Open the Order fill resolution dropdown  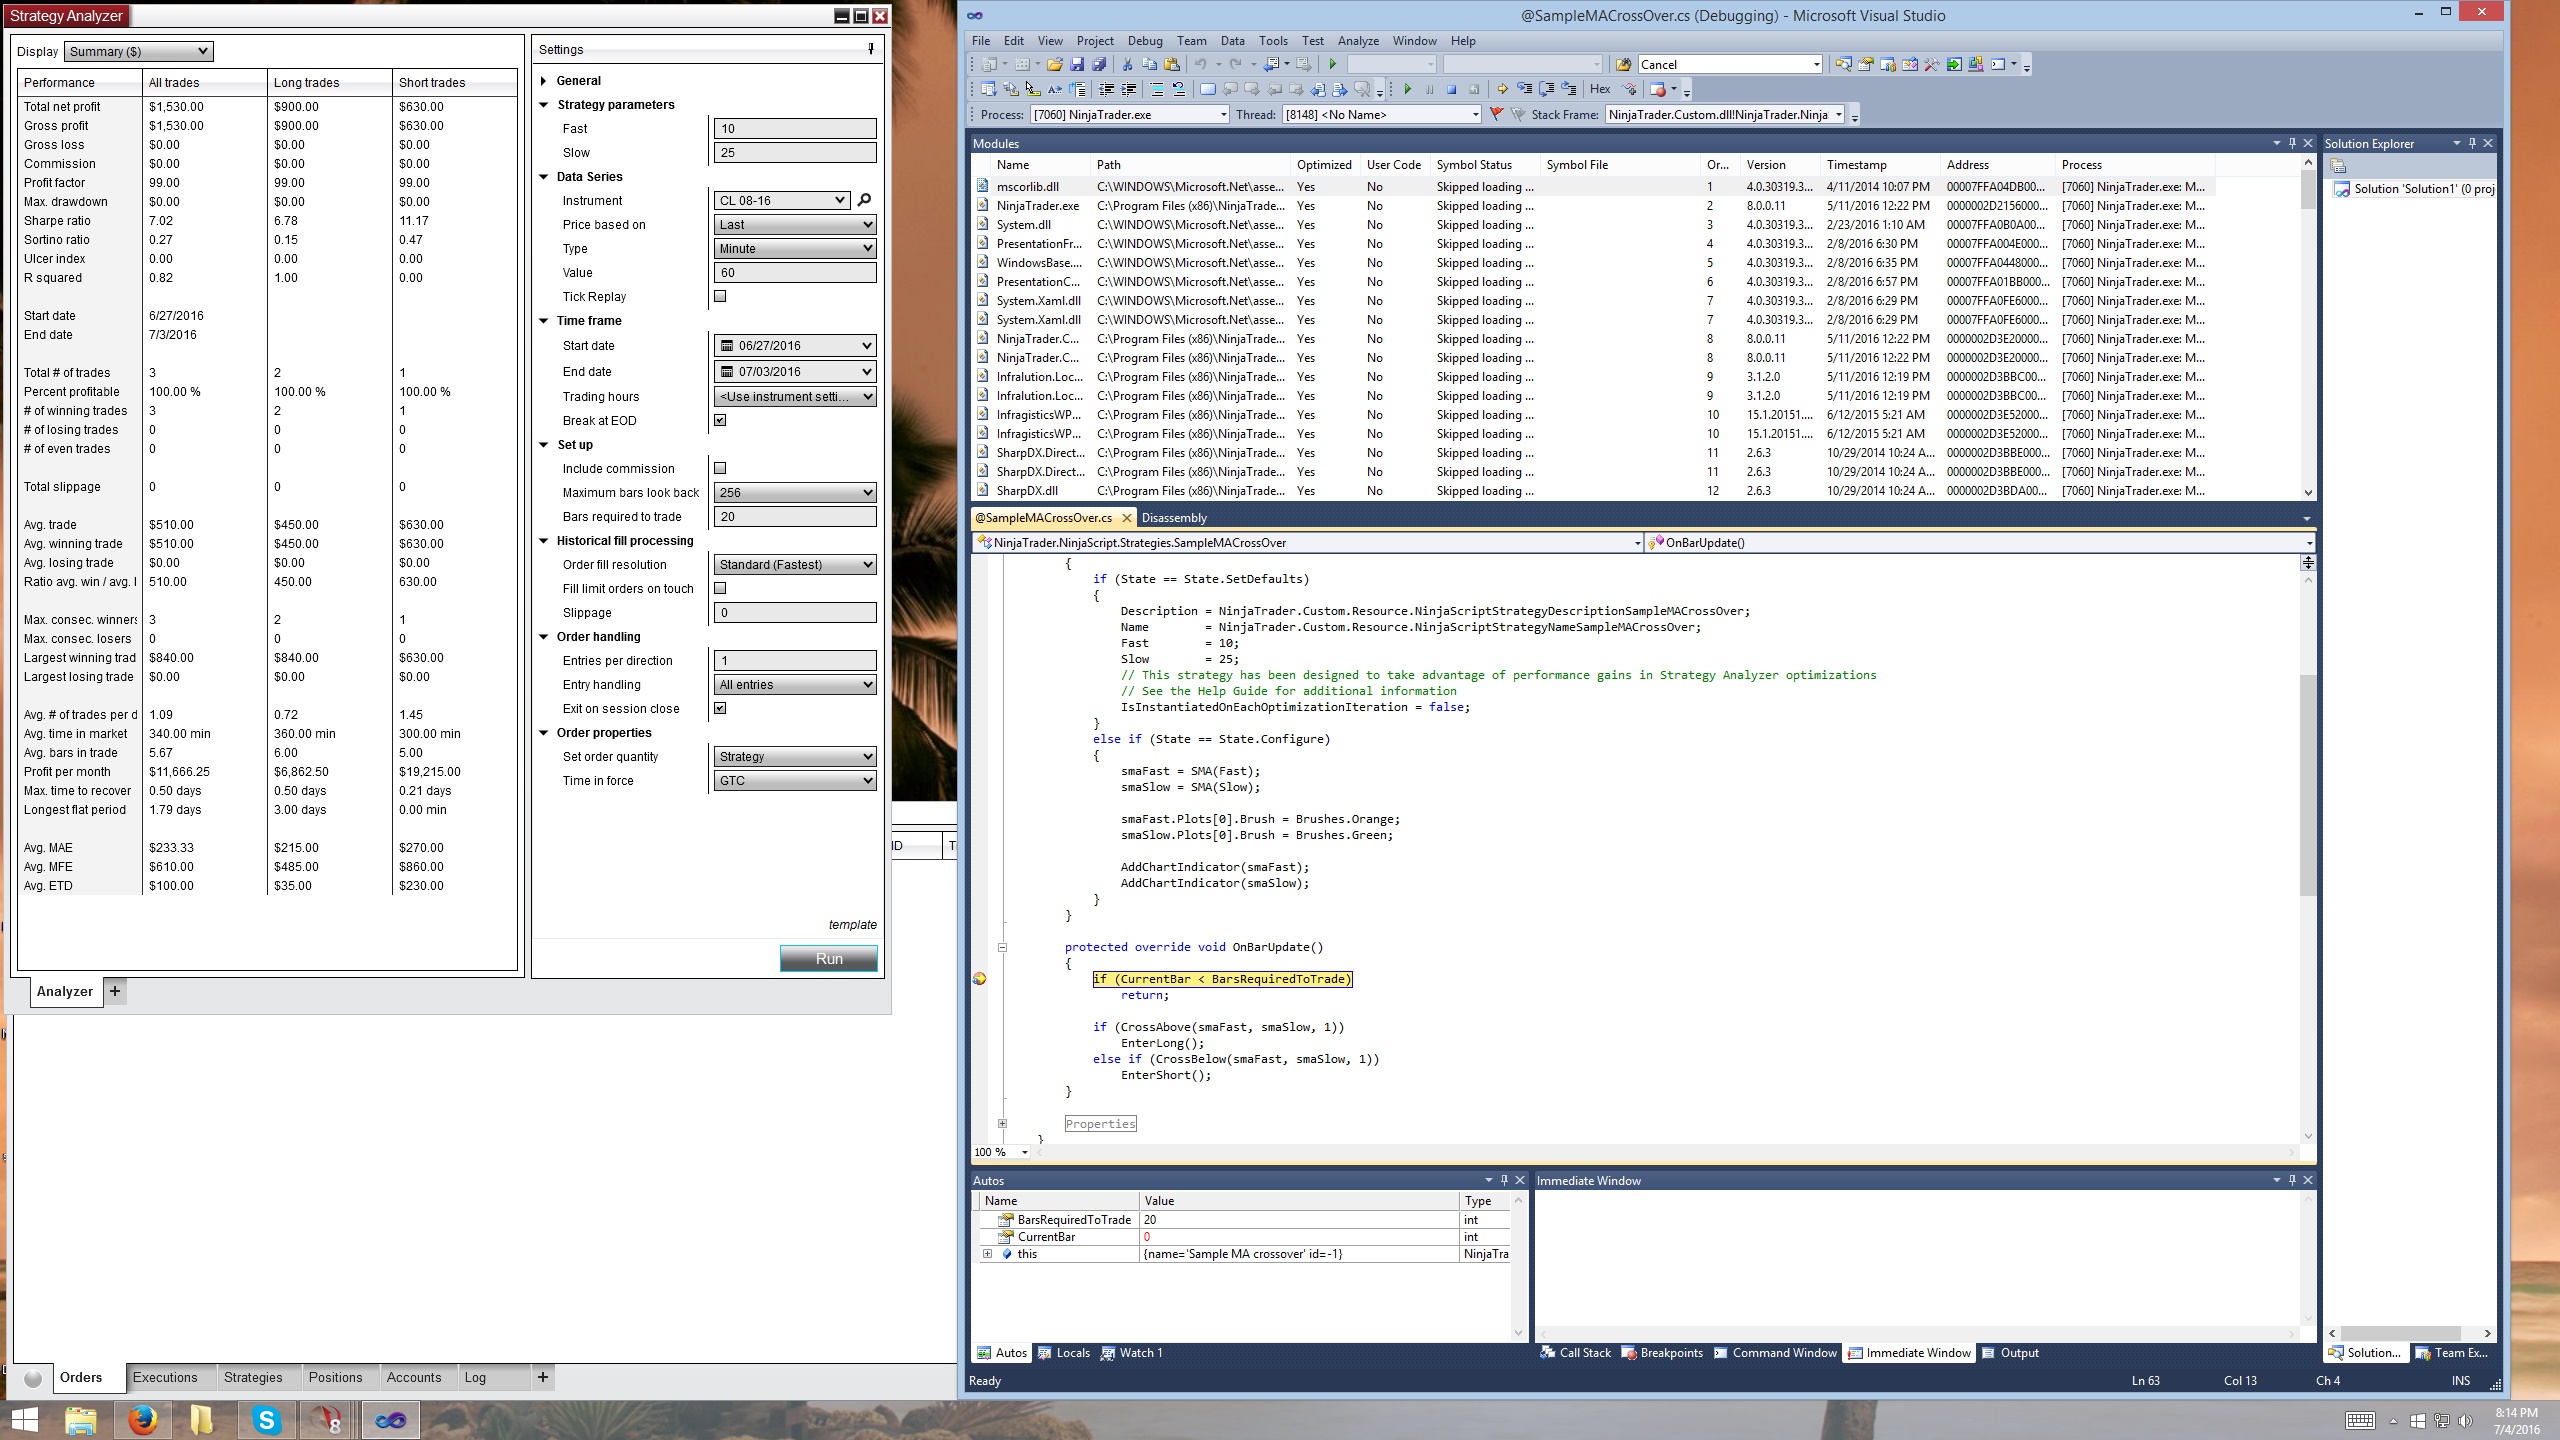point(795,564)
